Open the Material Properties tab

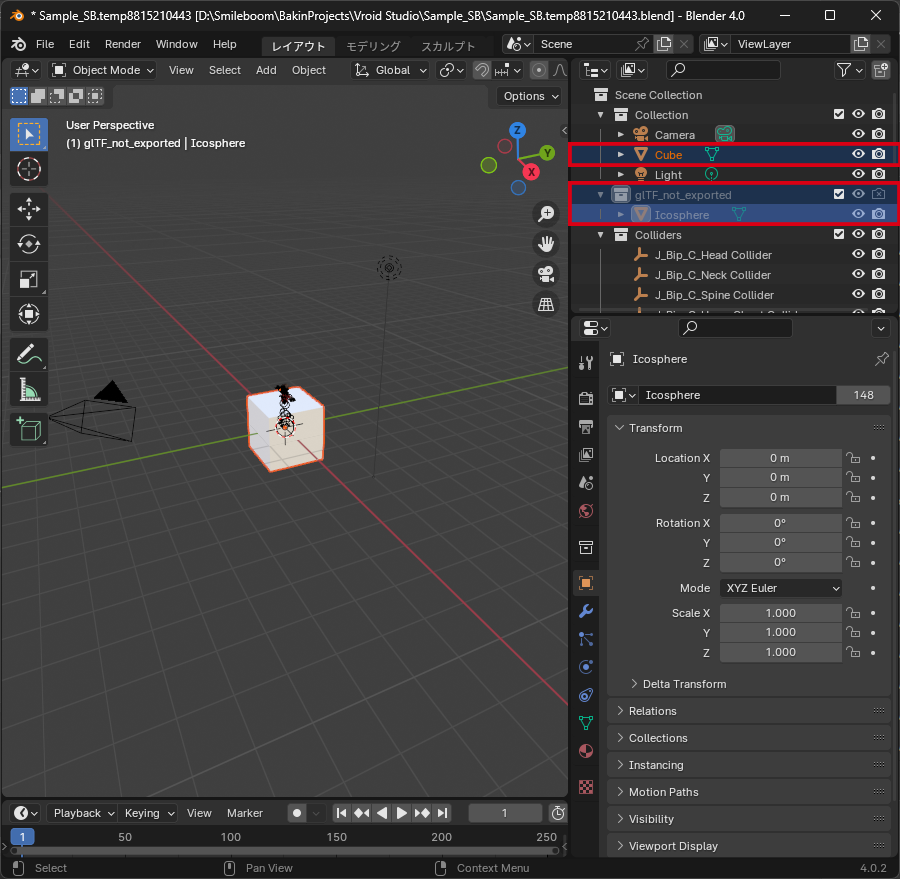pos(586,752)
